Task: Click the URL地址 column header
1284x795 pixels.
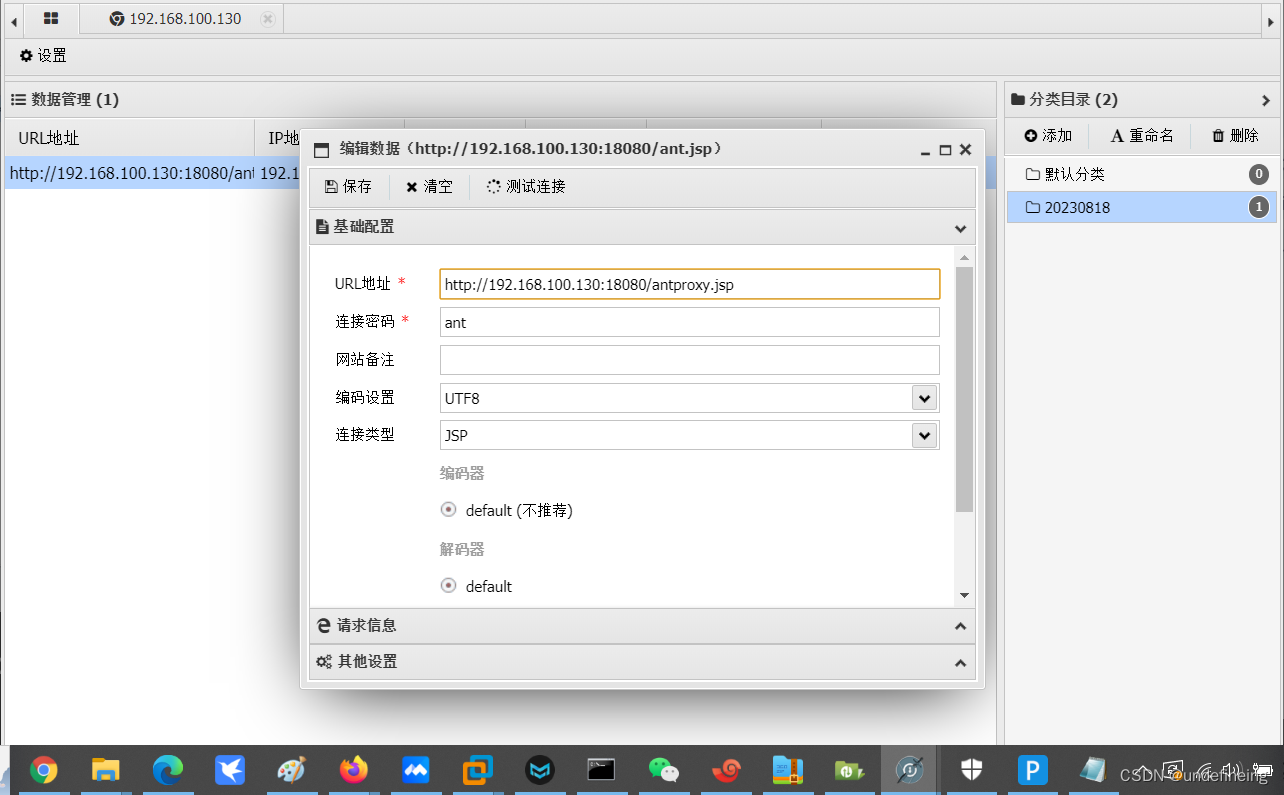Action: click(130, 138)
